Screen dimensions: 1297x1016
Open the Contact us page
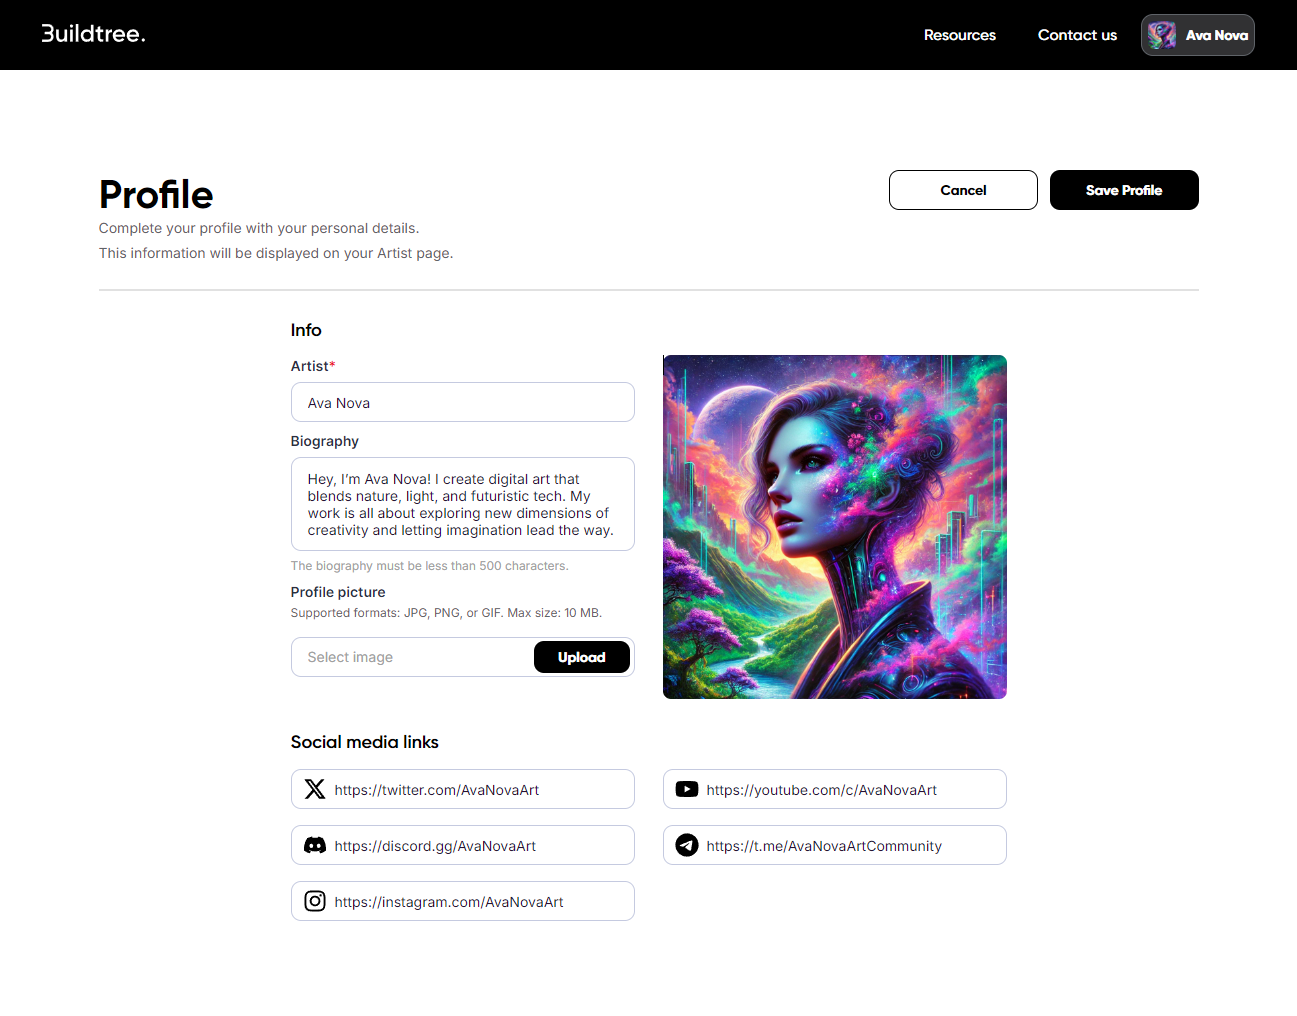(x=1077, y=35)
